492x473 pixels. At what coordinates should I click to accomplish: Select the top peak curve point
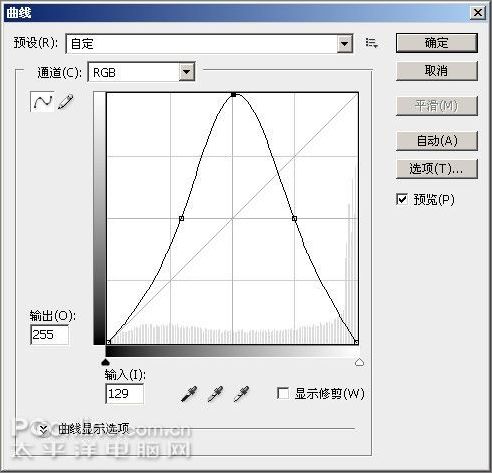(233, 95)
